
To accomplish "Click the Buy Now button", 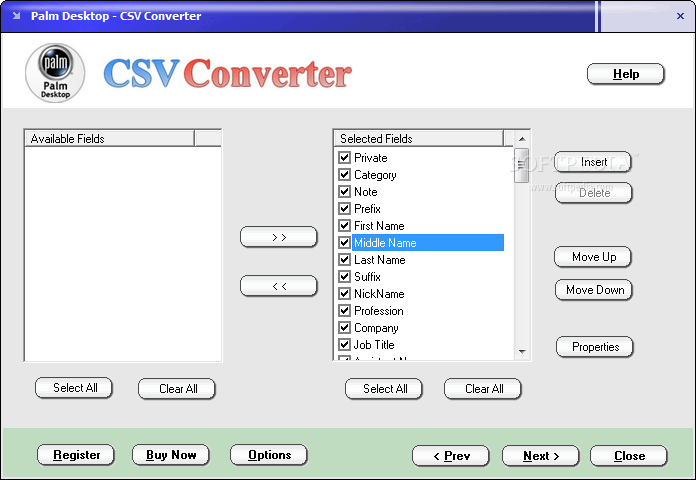I will (171, 455).
